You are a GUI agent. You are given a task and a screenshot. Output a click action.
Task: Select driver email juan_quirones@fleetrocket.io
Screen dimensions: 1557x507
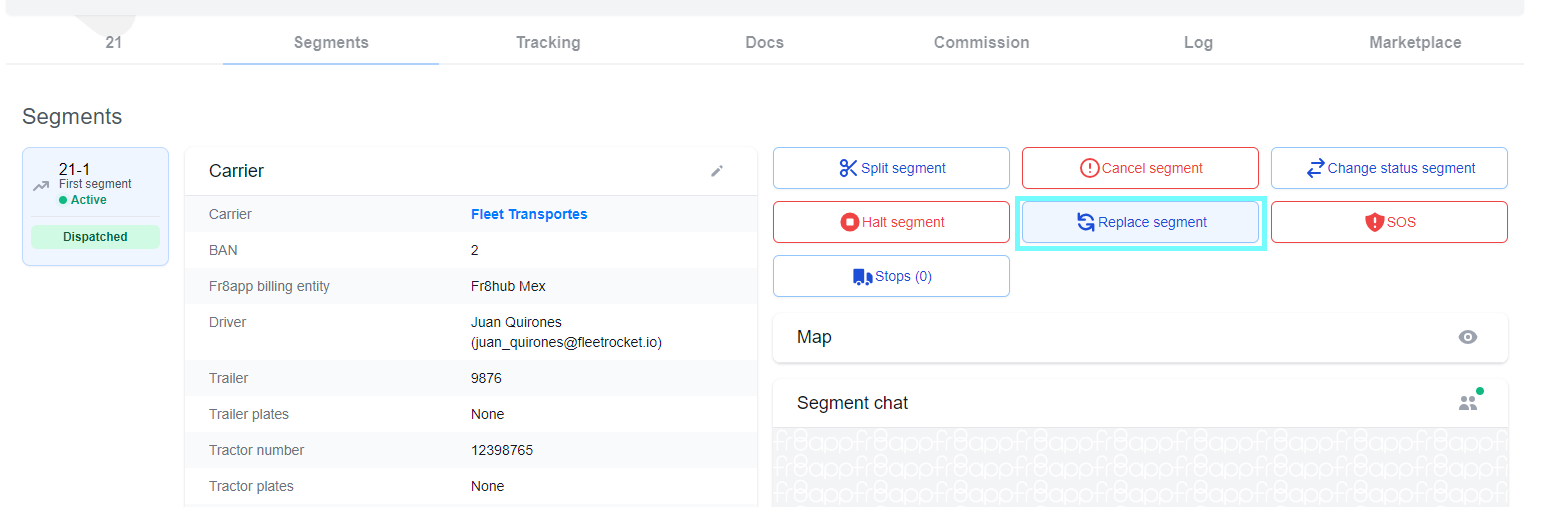click(x=566, y=342)
